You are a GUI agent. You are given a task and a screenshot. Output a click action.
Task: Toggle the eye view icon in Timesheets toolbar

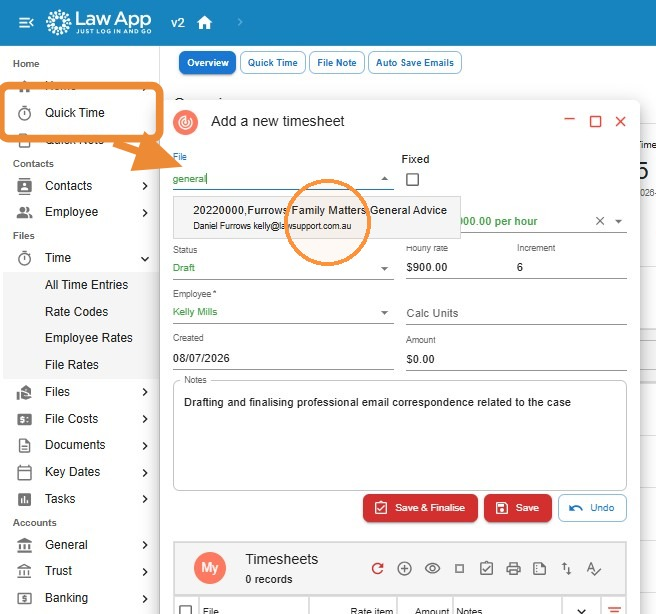click(x=432, y=568)
